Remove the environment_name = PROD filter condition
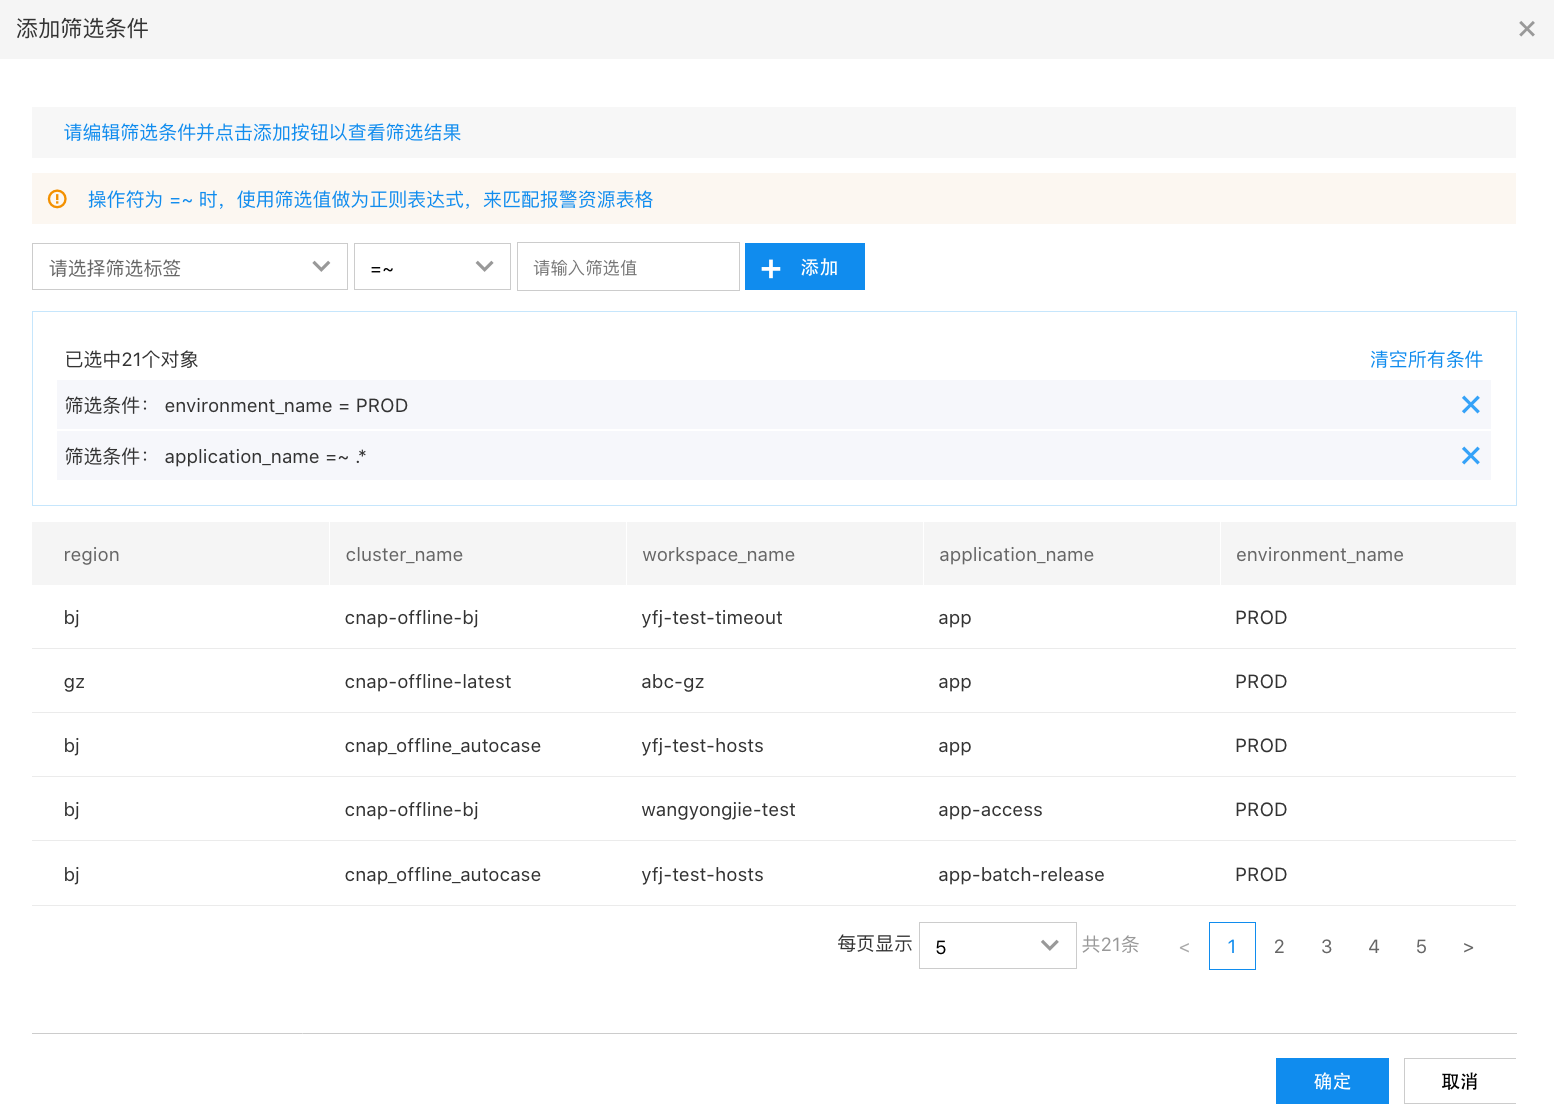 (1470, 405)
